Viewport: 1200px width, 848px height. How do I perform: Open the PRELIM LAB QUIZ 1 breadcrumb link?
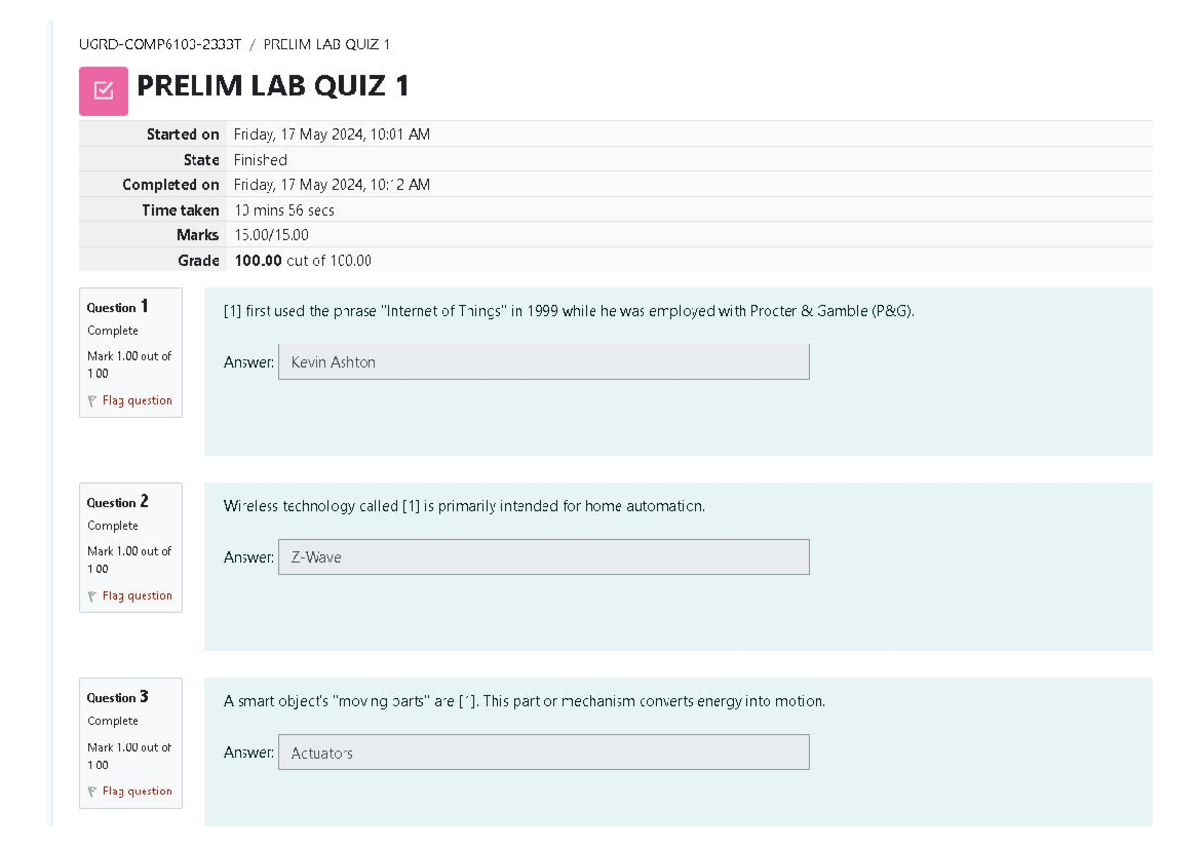327,44
